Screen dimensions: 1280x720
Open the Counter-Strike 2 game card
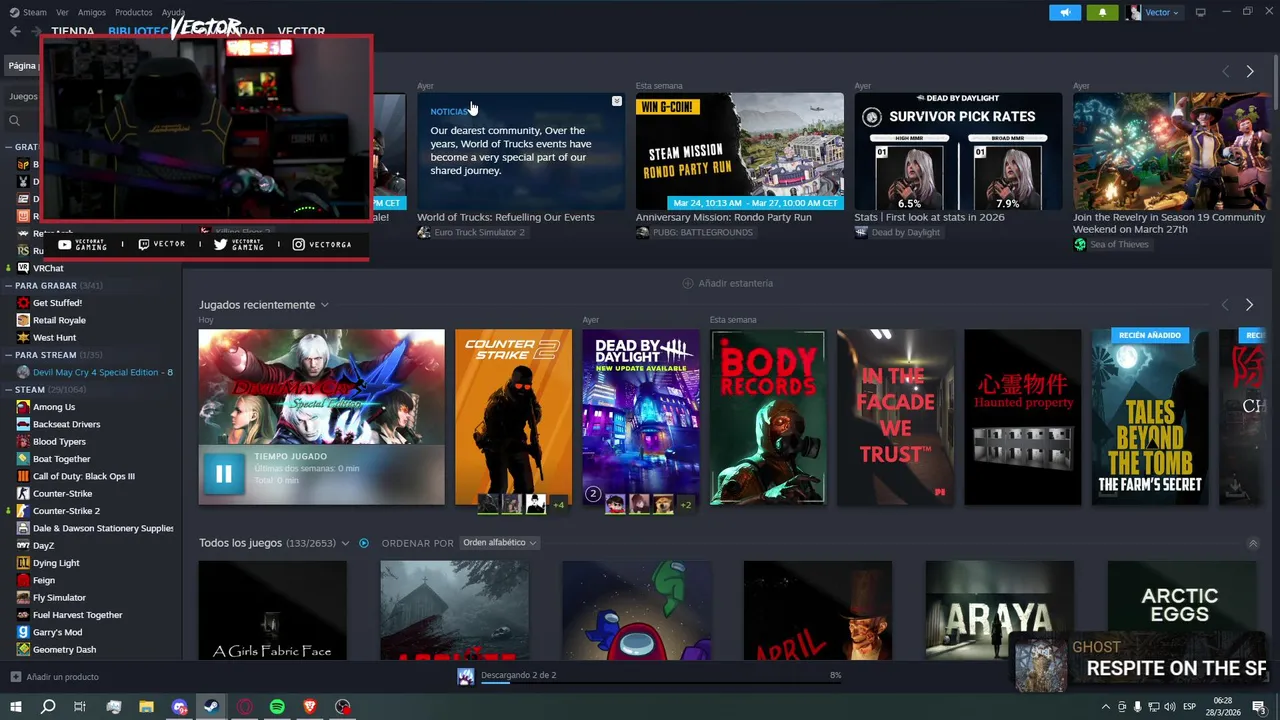coord(513,417)
